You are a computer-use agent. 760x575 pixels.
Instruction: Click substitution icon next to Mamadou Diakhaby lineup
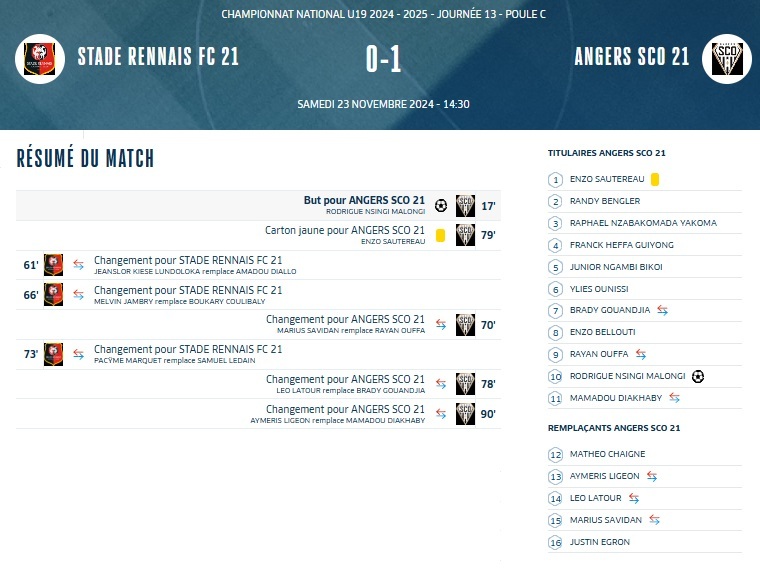pyautogui.click(x=674, y=398)
